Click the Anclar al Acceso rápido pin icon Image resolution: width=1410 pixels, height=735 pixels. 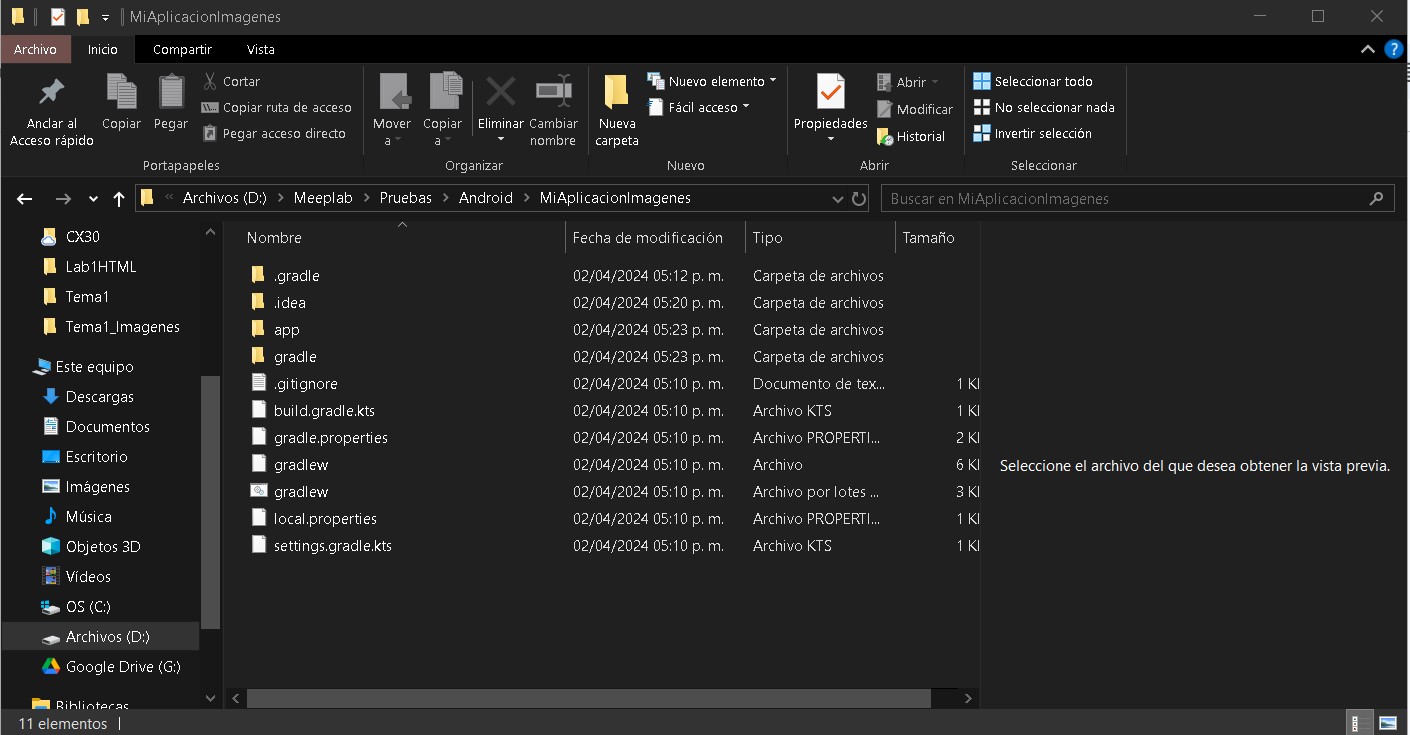[x=51, y=93]
